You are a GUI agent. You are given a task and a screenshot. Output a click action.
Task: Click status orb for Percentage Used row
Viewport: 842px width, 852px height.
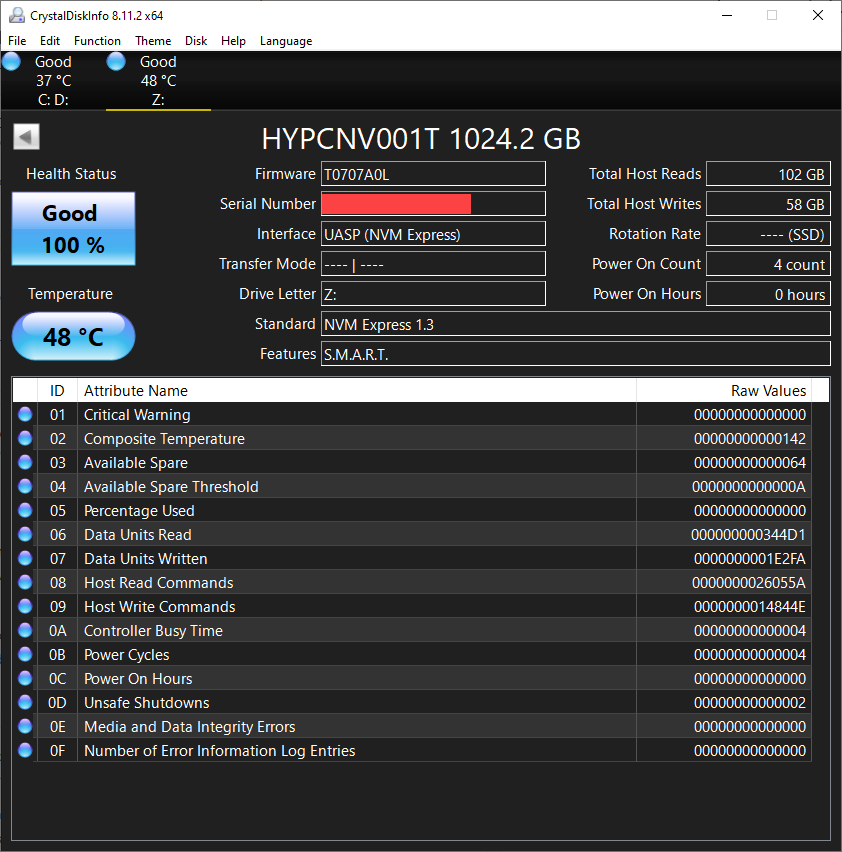pos(25,510)
